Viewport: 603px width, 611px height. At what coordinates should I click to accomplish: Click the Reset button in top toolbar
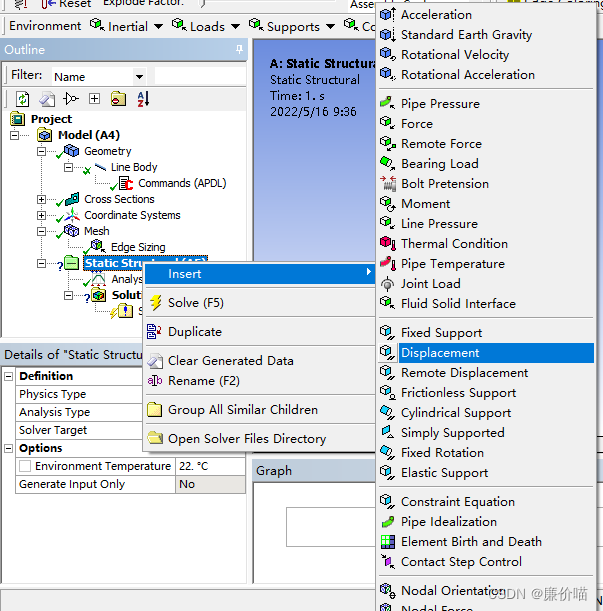66,4
